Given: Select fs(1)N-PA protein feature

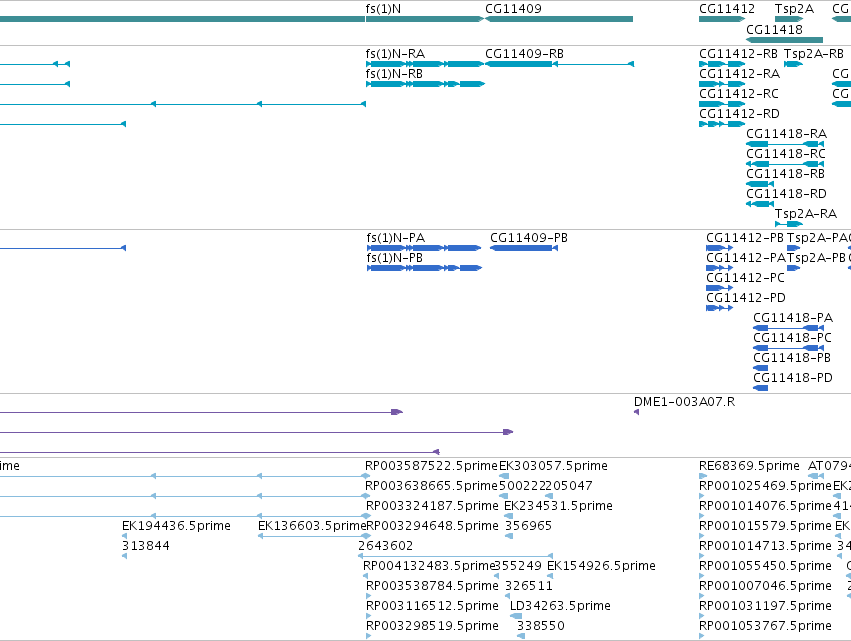Looking at the screenshot, I should coord(424,248).
